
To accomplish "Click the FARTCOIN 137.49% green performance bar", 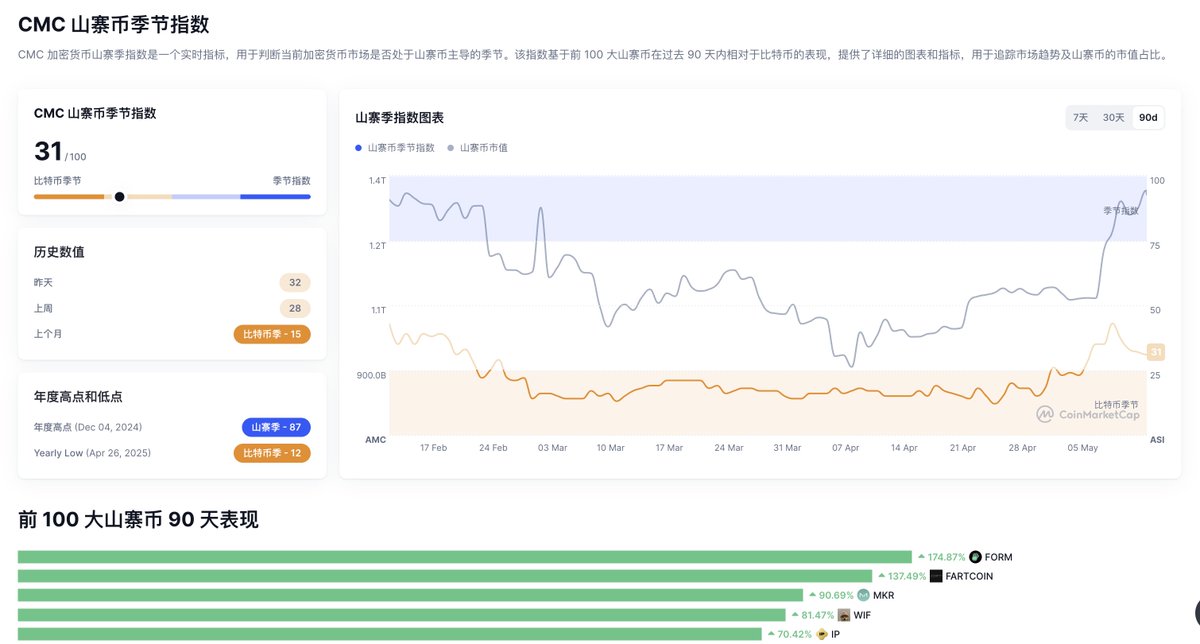I will point(445,576).
